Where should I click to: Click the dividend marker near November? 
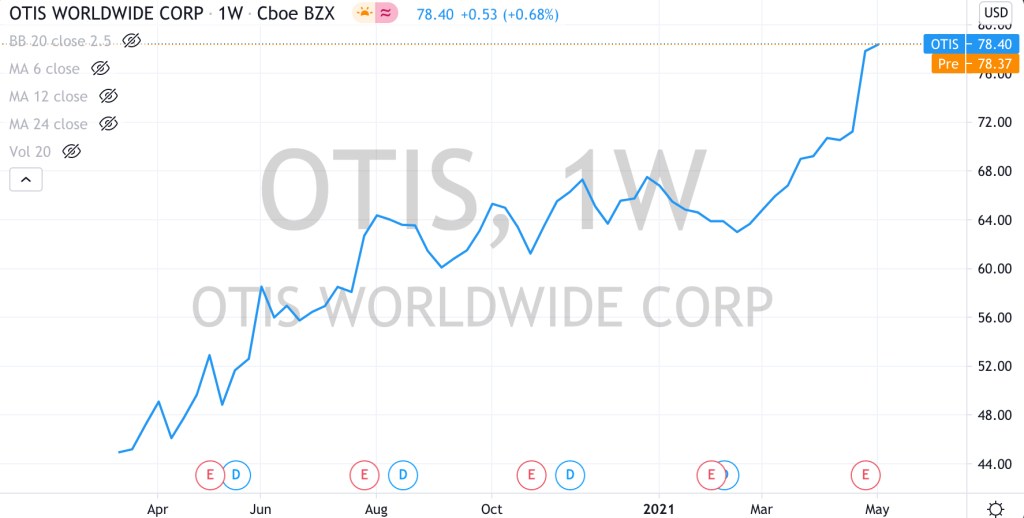click(x=570, y=474)
